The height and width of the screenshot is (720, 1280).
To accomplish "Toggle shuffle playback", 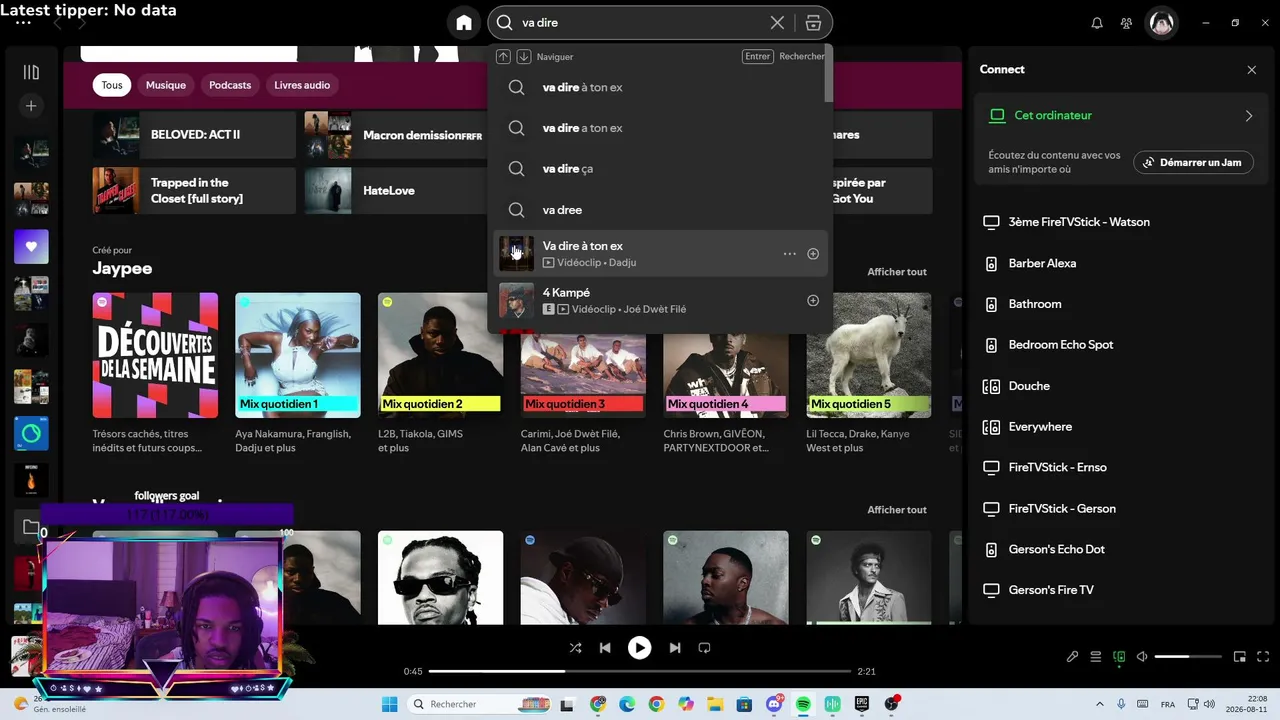I will pyautogui.click(x=575, y=648).
